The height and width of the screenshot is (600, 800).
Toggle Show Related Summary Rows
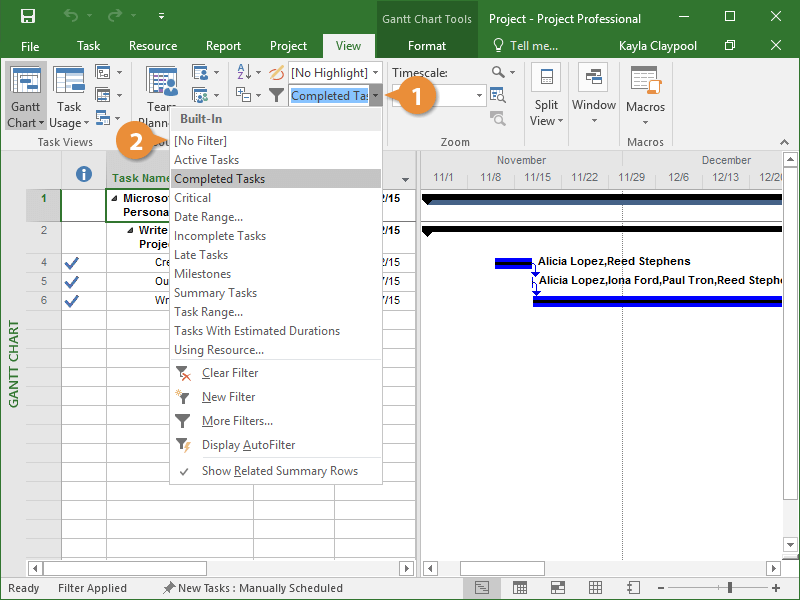coord(279,471)
